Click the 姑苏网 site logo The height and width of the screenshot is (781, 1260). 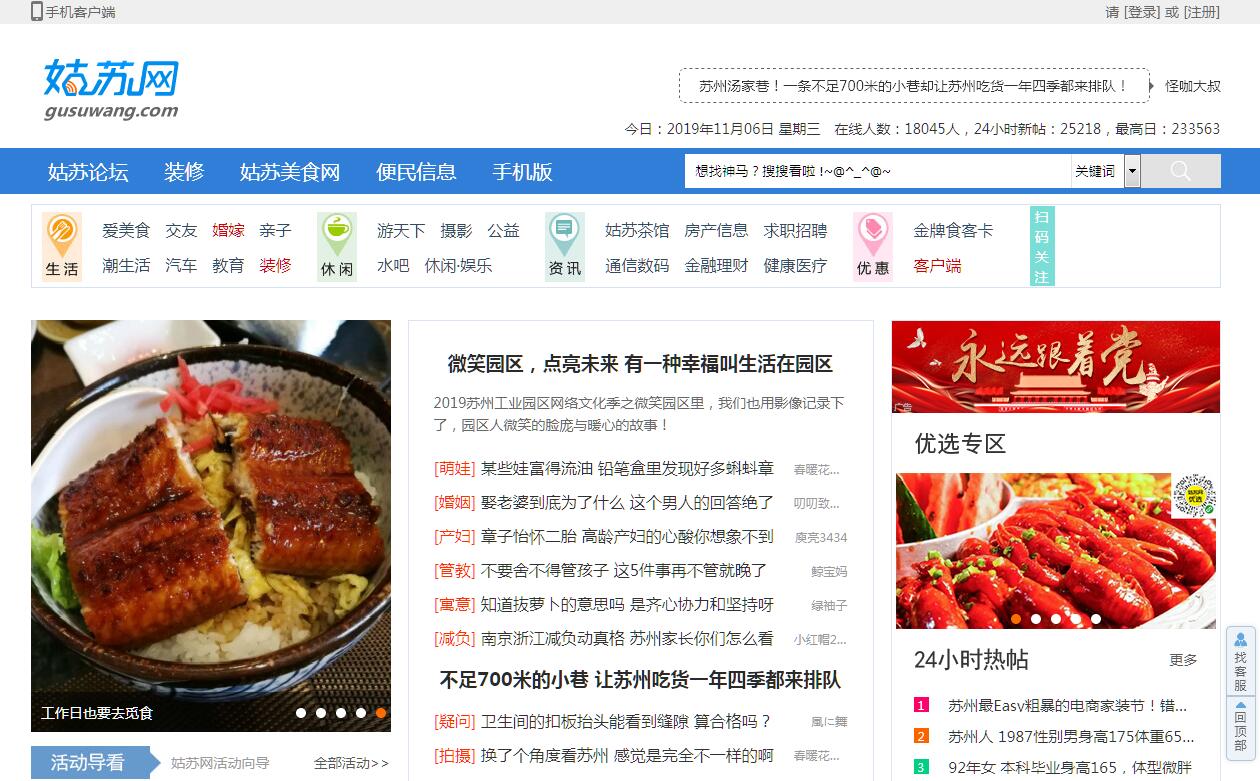click(x=111, y=89)
